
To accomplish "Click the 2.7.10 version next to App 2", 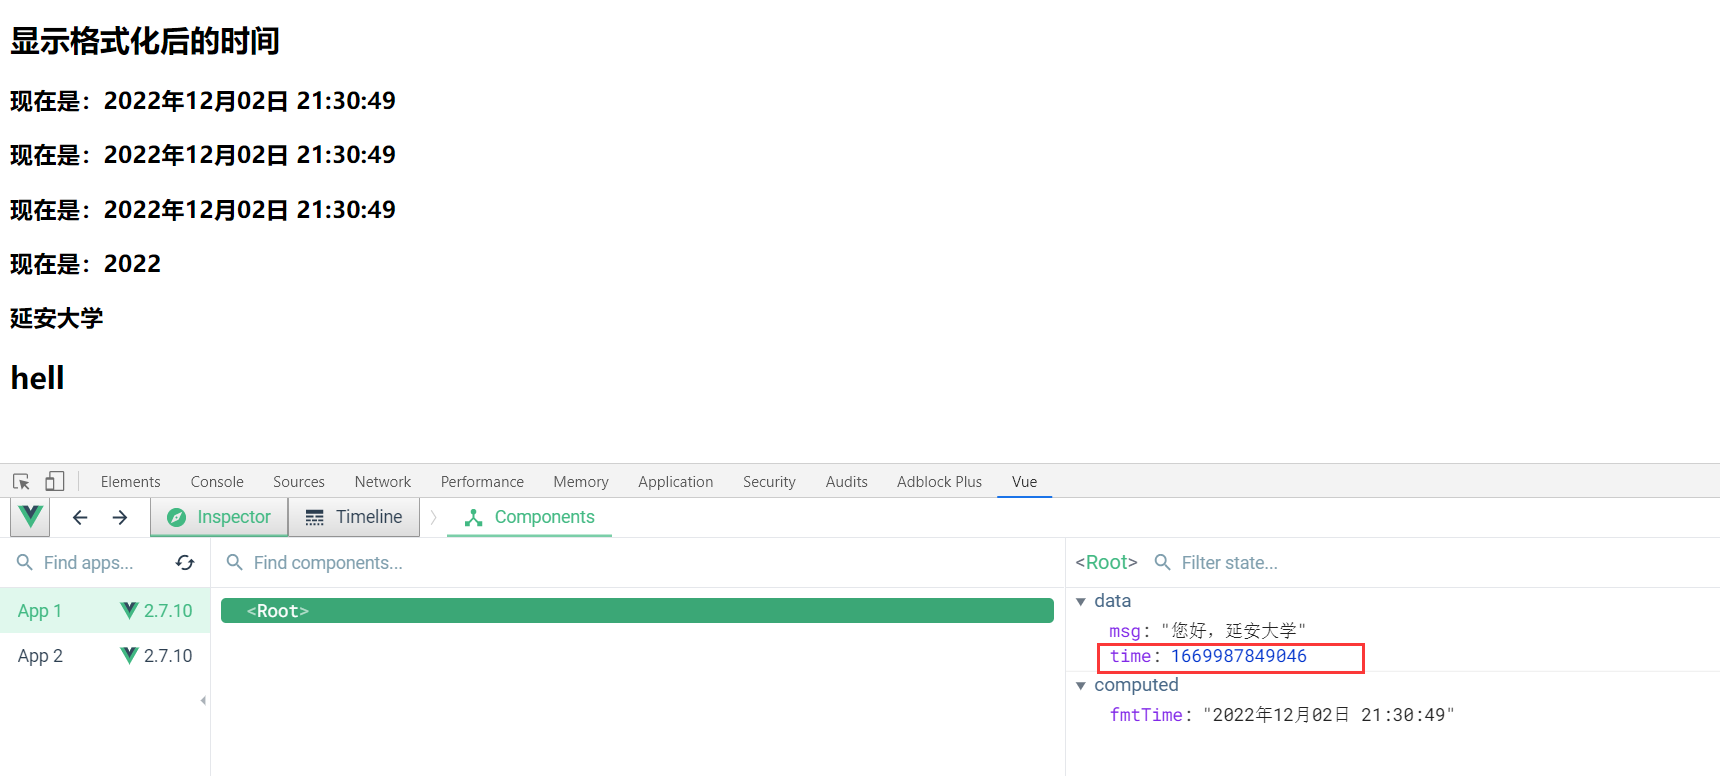I will coord(168,655).
